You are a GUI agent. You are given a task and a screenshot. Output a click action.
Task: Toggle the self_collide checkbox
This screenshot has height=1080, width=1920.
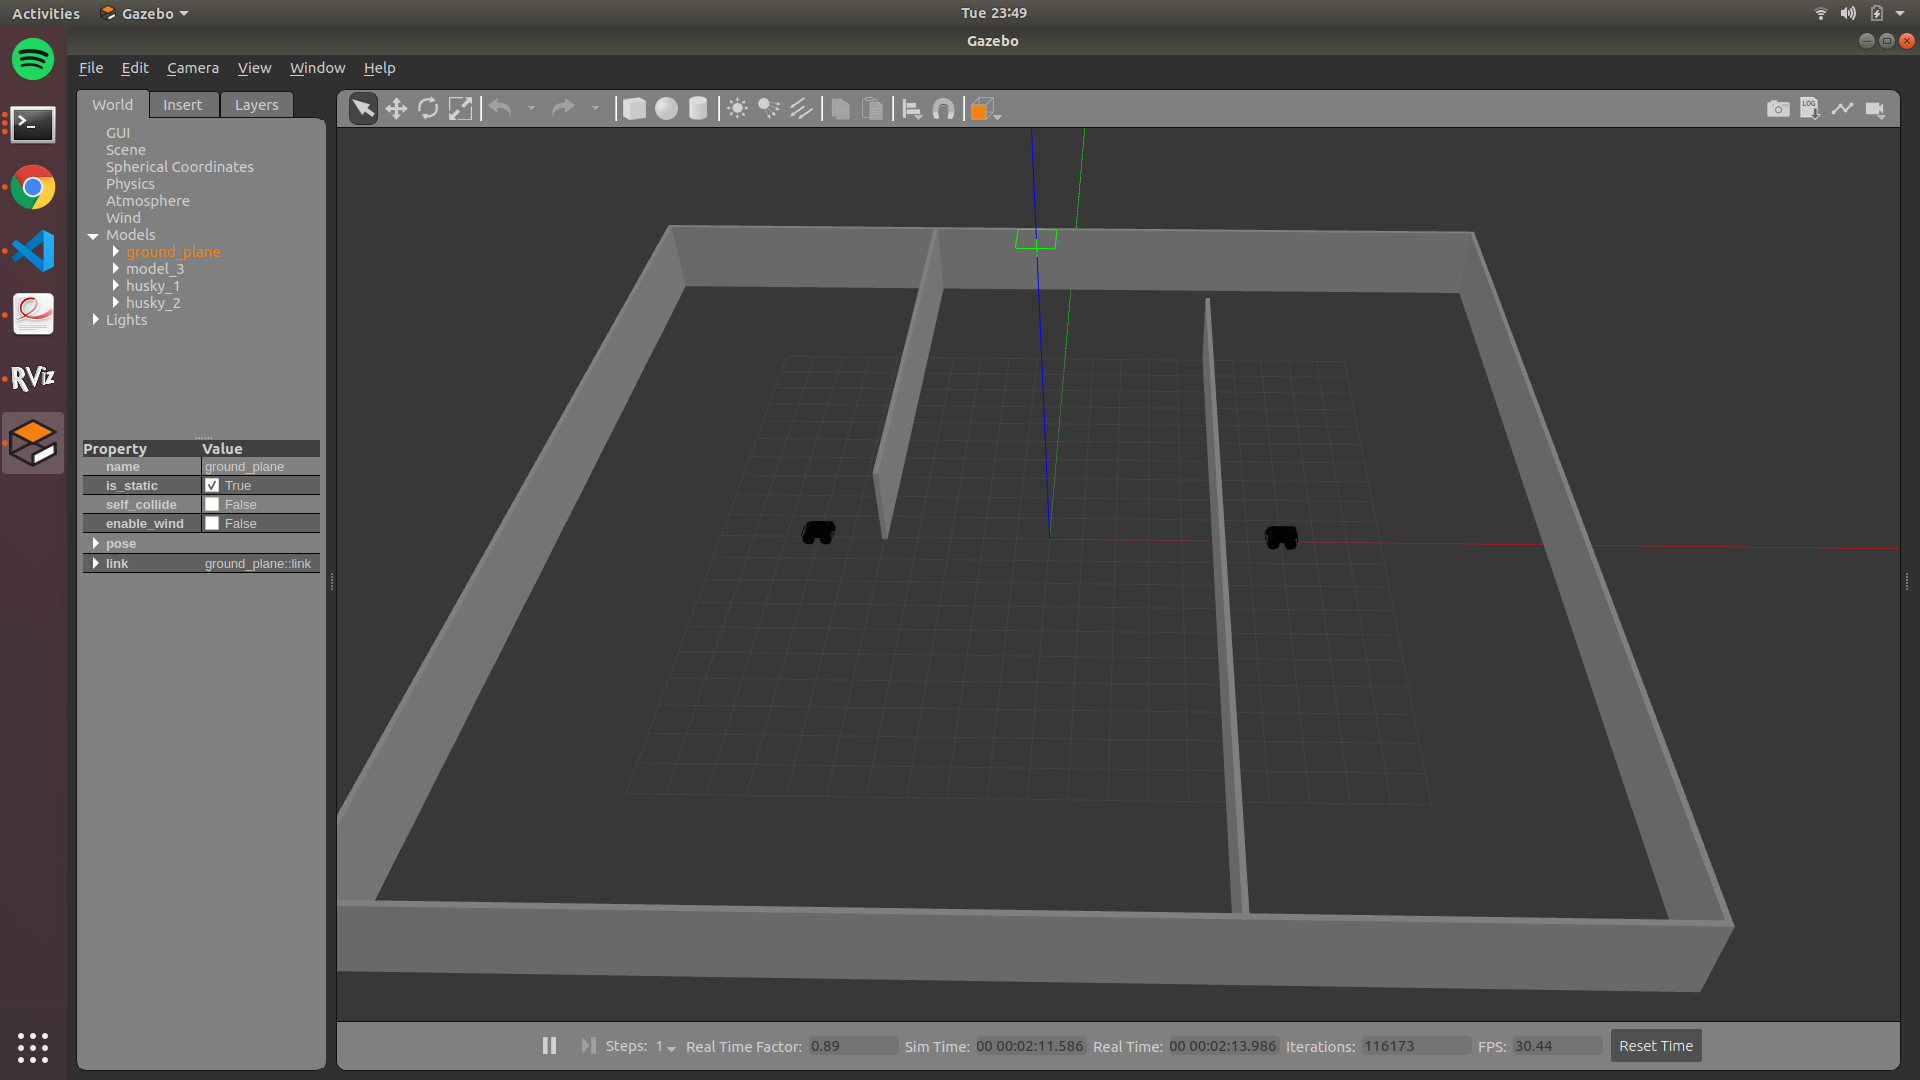tap(212, 505)
